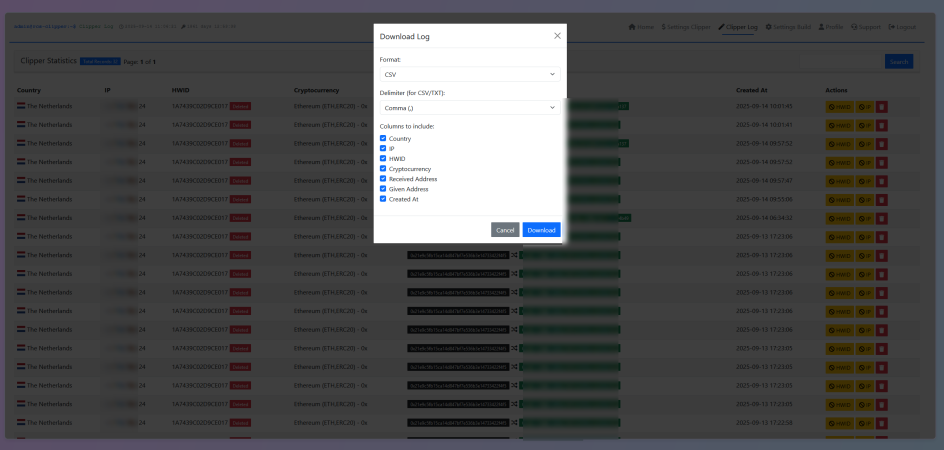This screenshot has height=450, width=944.
Task: Click trash icon for row 2025-09-14 10:01:41
Action: pos(881,125)
